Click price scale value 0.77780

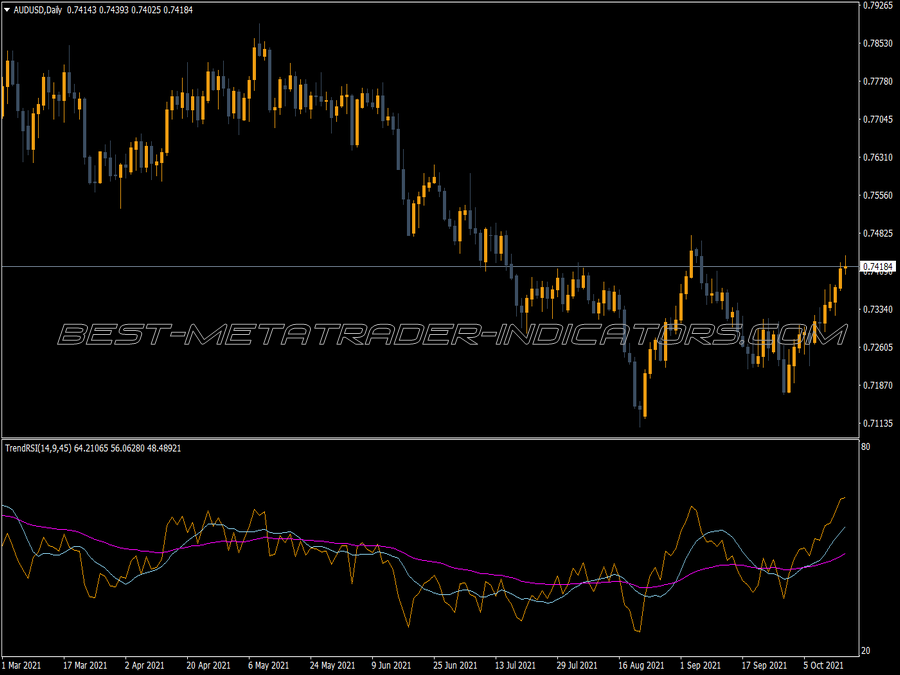click(878, 82)
